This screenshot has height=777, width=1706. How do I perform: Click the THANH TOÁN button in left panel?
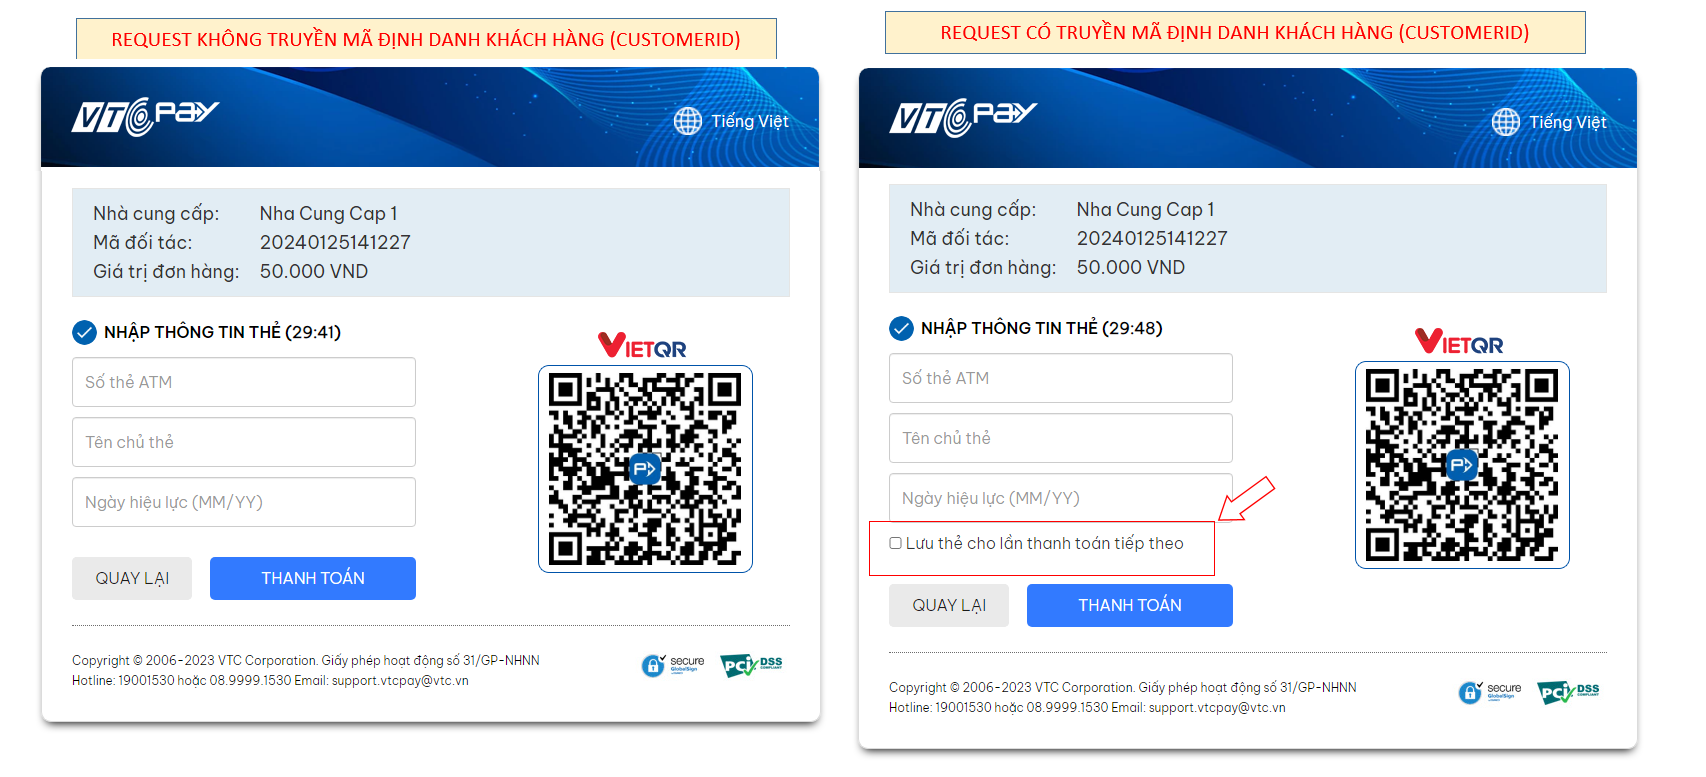coord(313,578)
